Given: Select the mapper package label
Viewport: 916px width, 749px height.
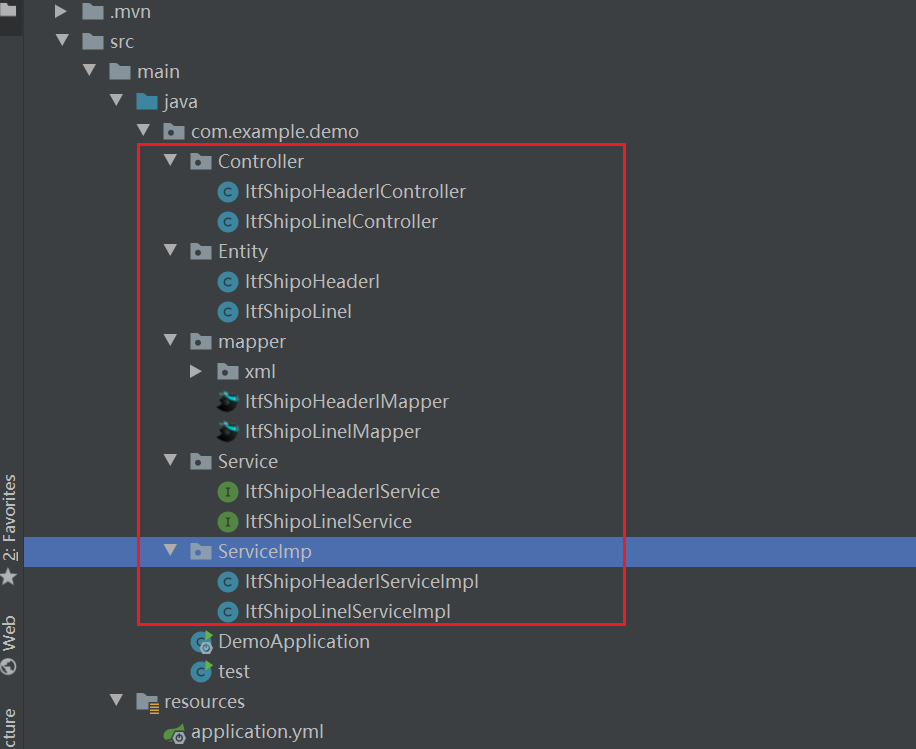Looking at the screenshot, I should 252,341.
